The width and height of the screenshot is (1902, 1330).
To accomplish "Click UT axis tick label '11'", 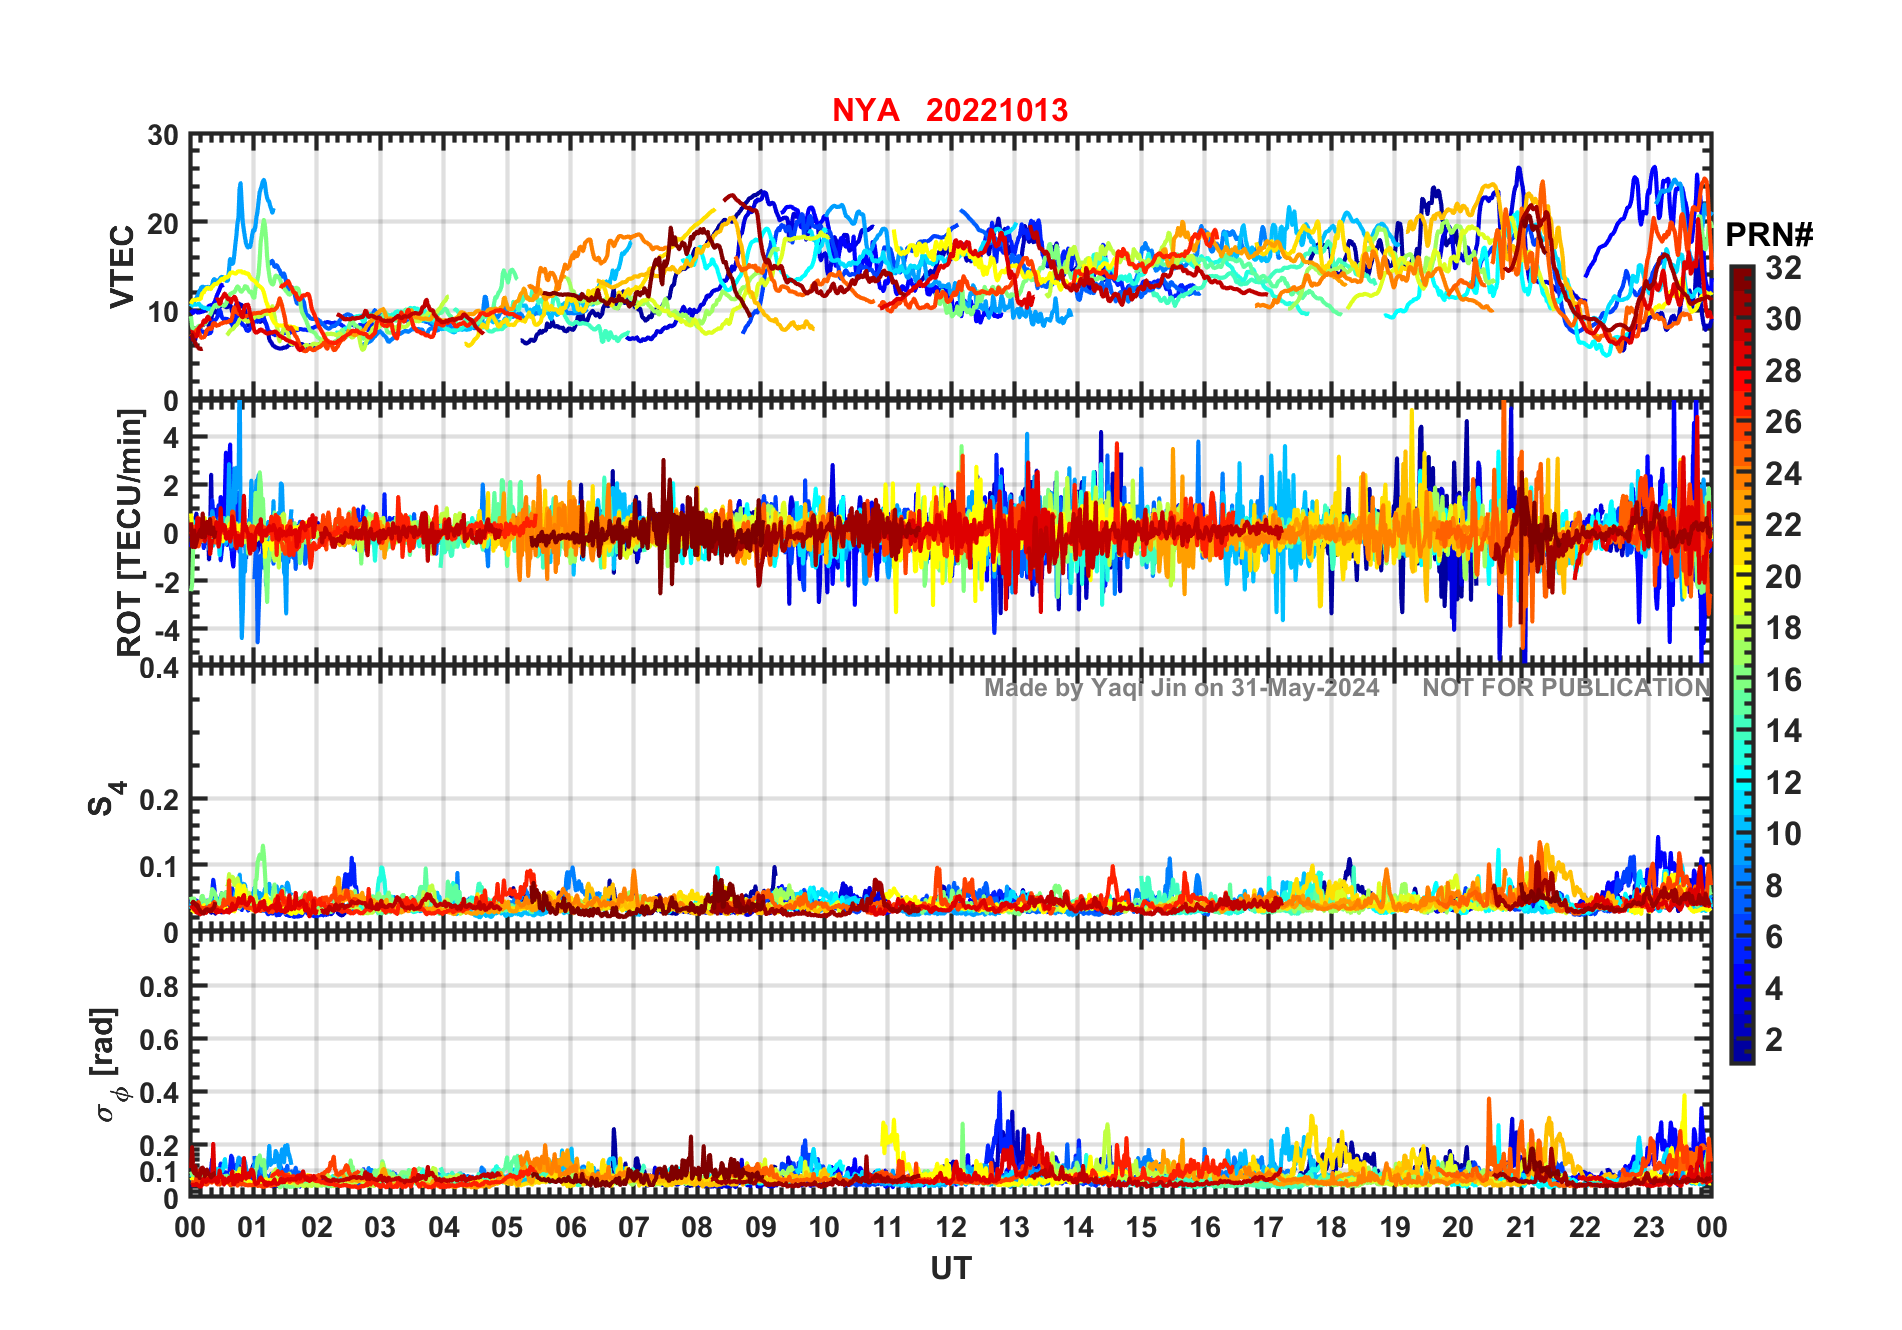I will [888, 1227].
